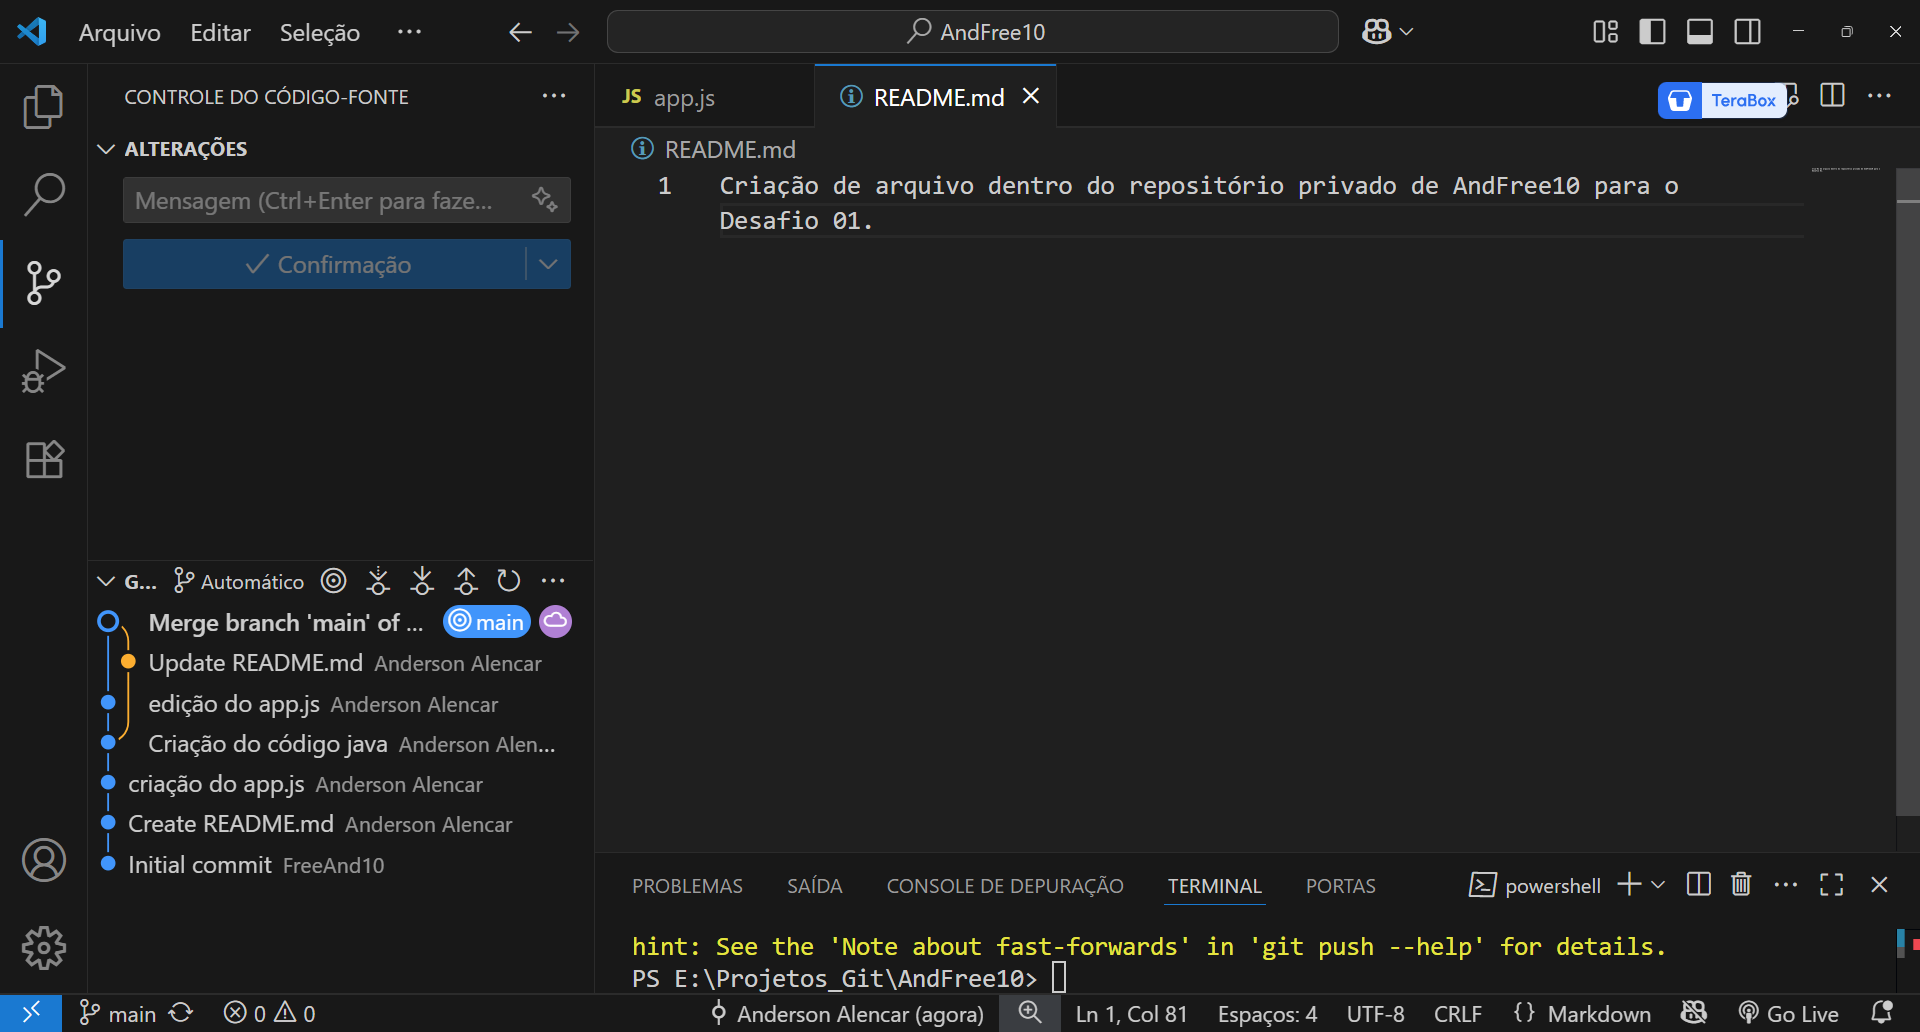Click the Confirmação commit button
Viewport: 1920px width, 1032px height.
[324, 264]
